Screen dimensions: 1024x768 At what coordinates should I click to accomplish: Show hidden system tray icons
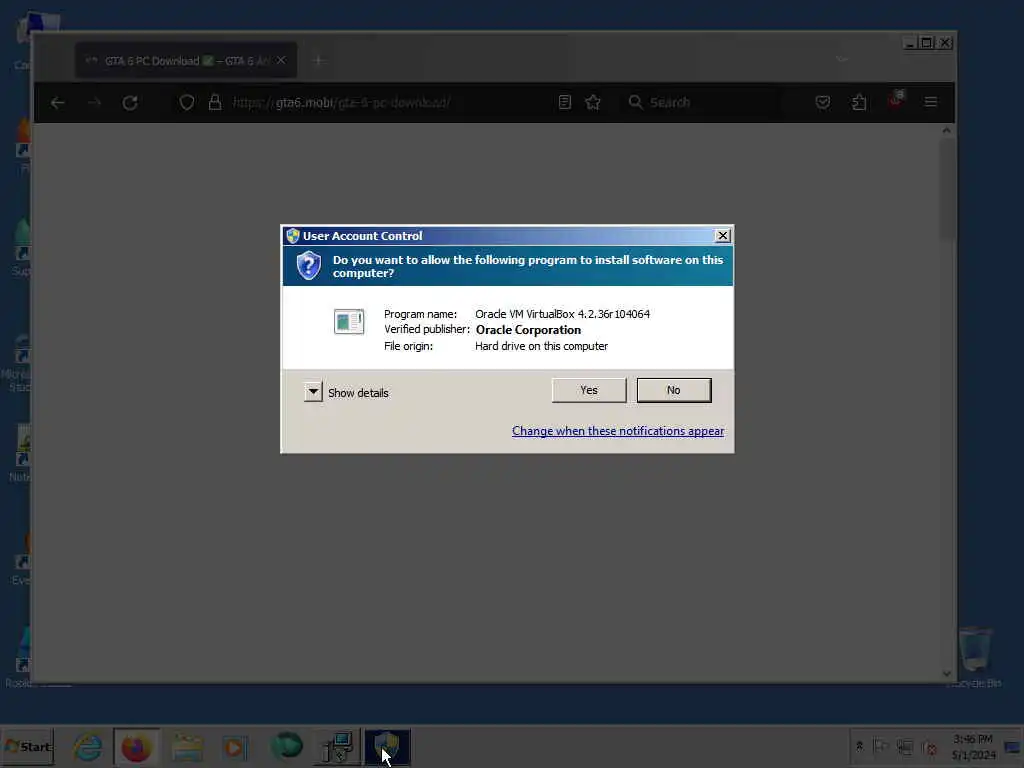pos(859,746)
